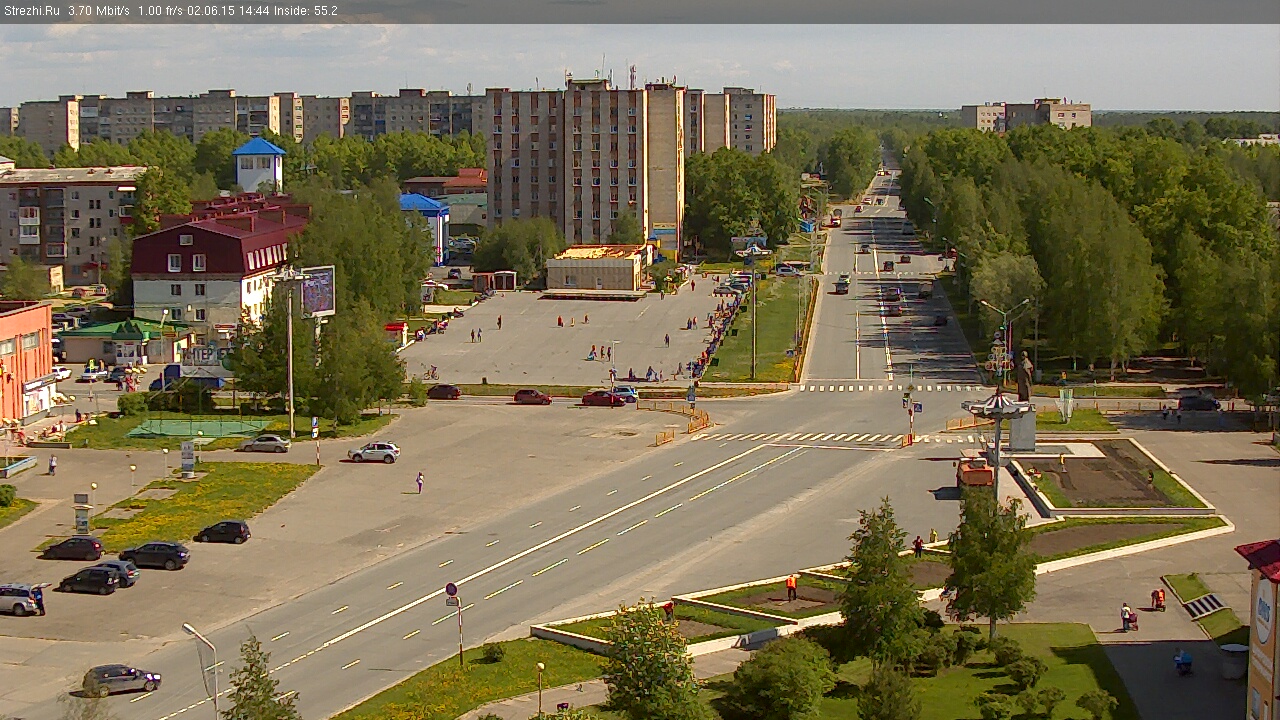Click the 14:44 time stamp
This screenshot has width=1280, height=720.
point(254,11)
